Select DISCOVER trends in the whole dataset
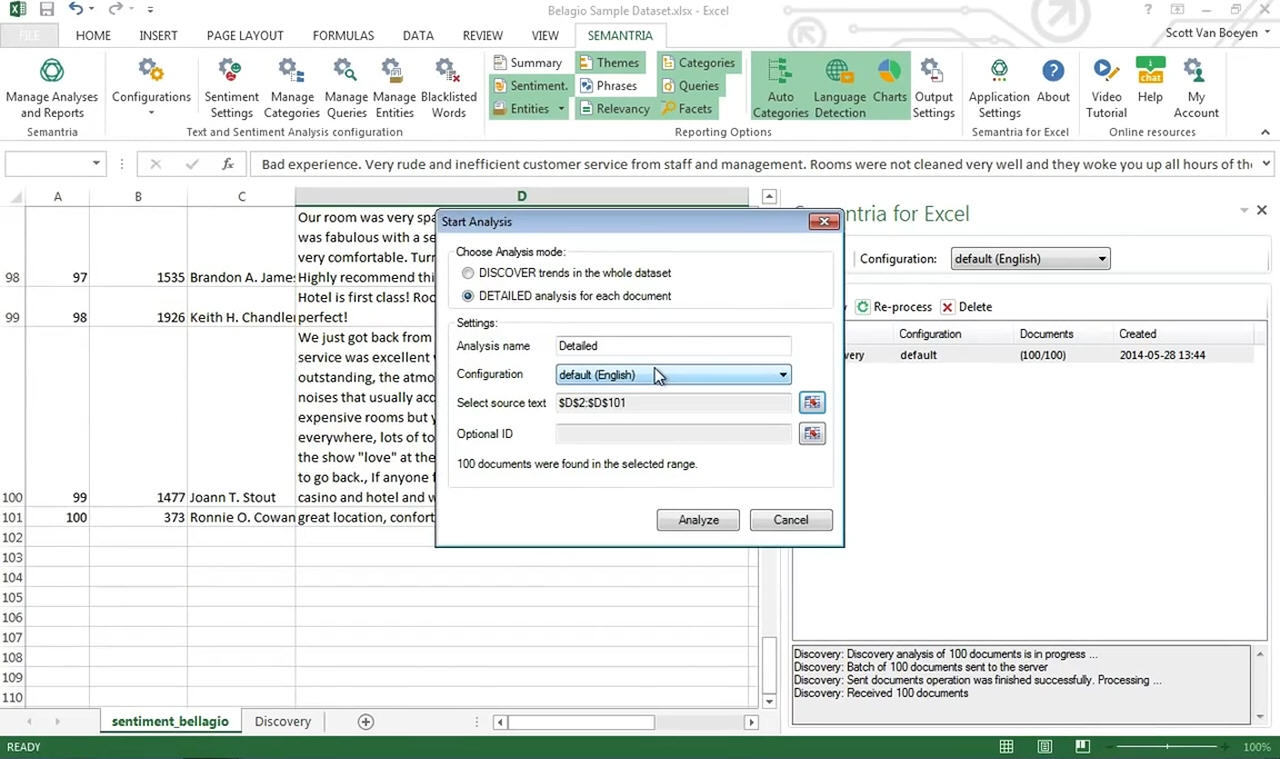Image resolution: width=1280 pixels, height=759 pixels. 566,273
